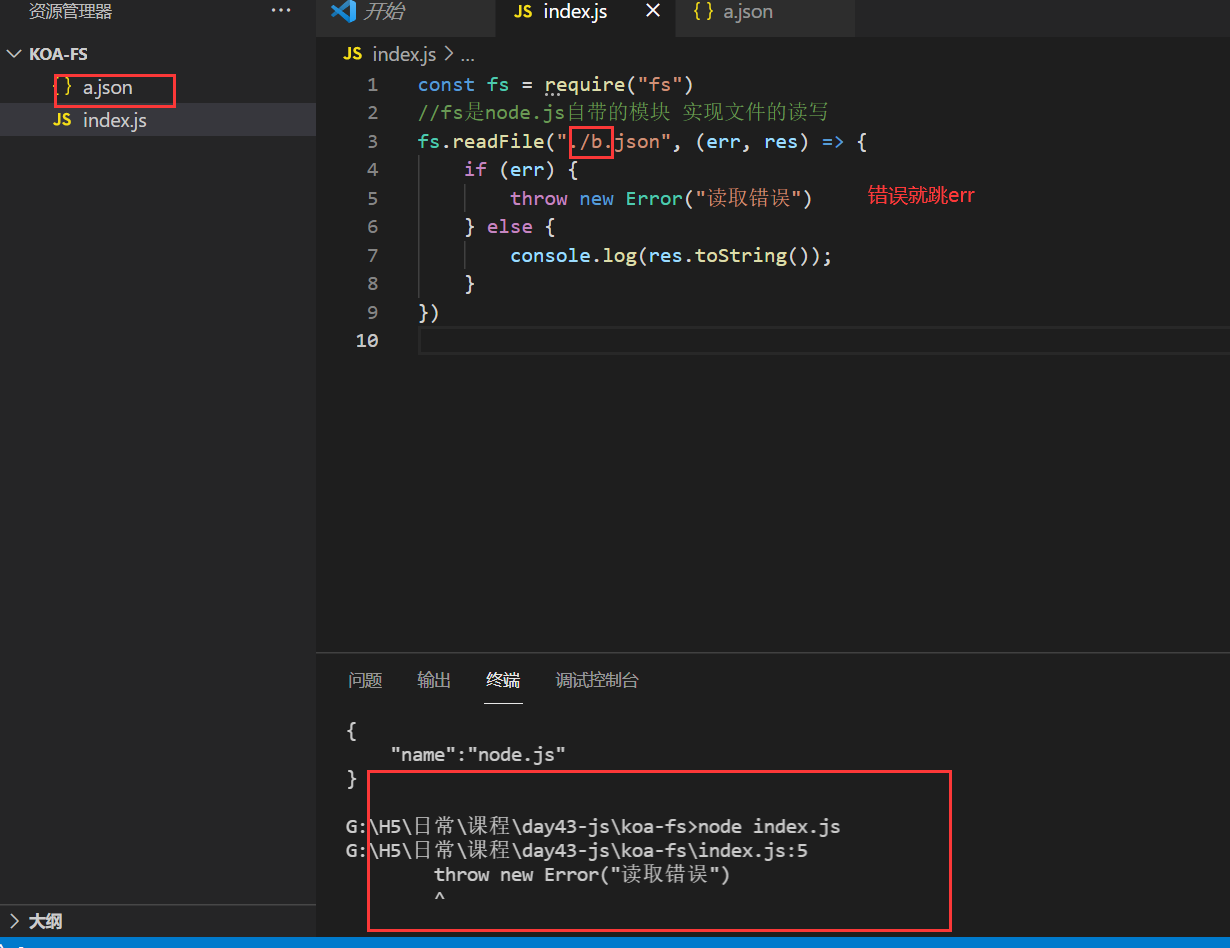Click line number 10 in gutter
Image resolution: width=1230 pixels, height=948 pixels.
point(367,341)
